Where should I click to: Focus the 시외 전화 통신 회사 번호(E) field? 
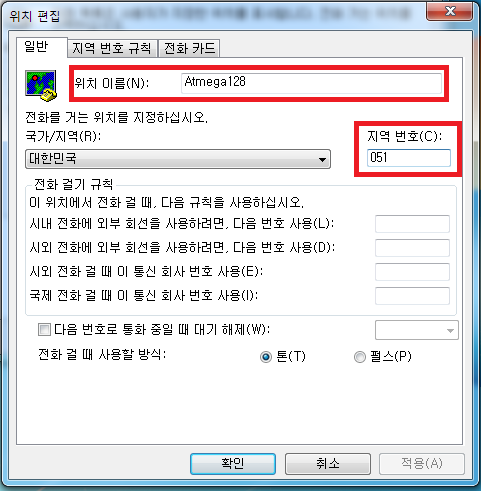tap(412, 272)
